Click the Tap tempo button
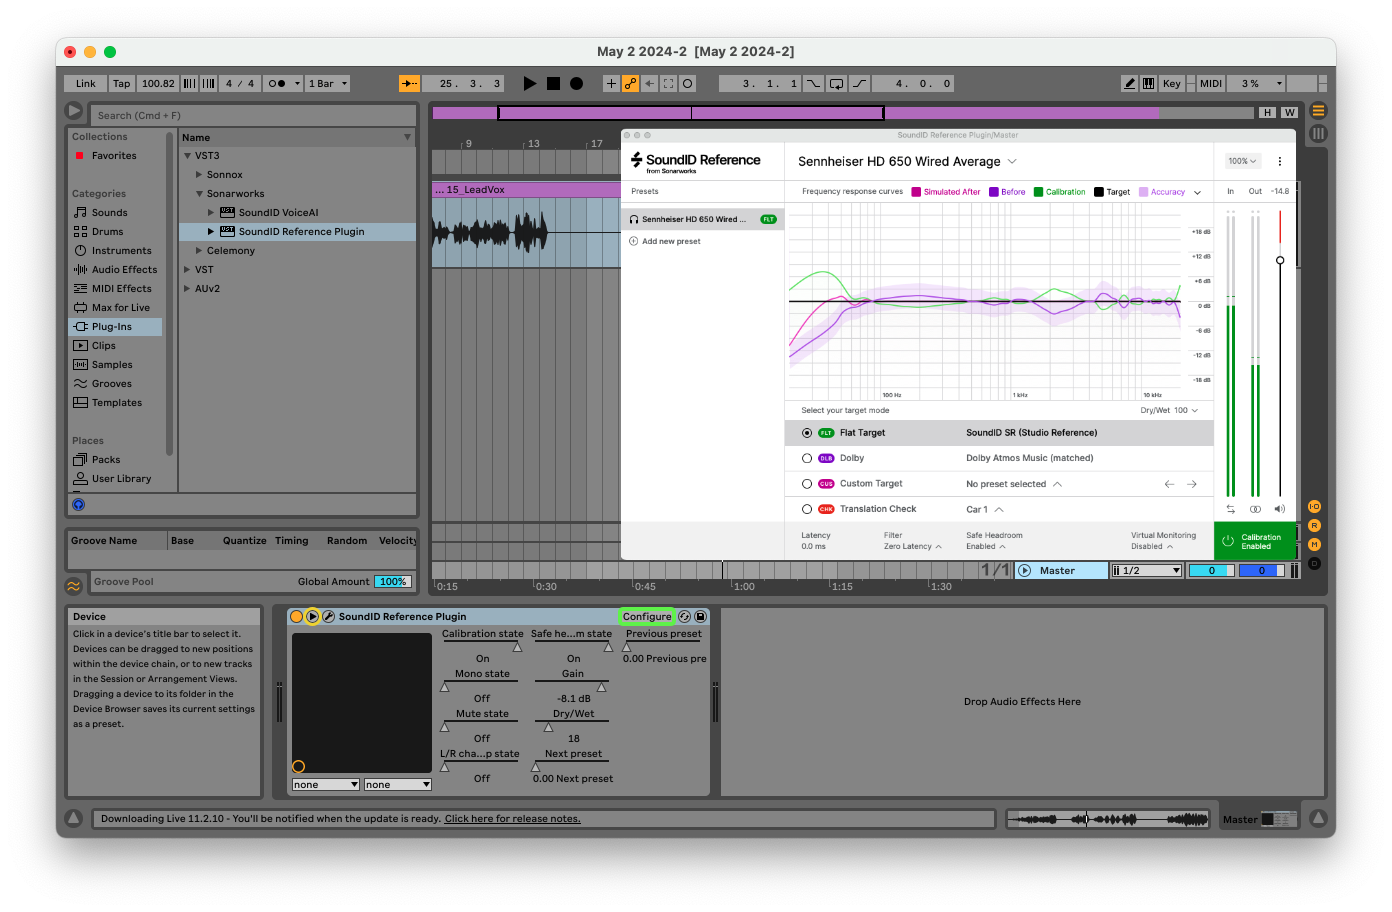This screenshot has height=912, width=1392. click(122, 84)
